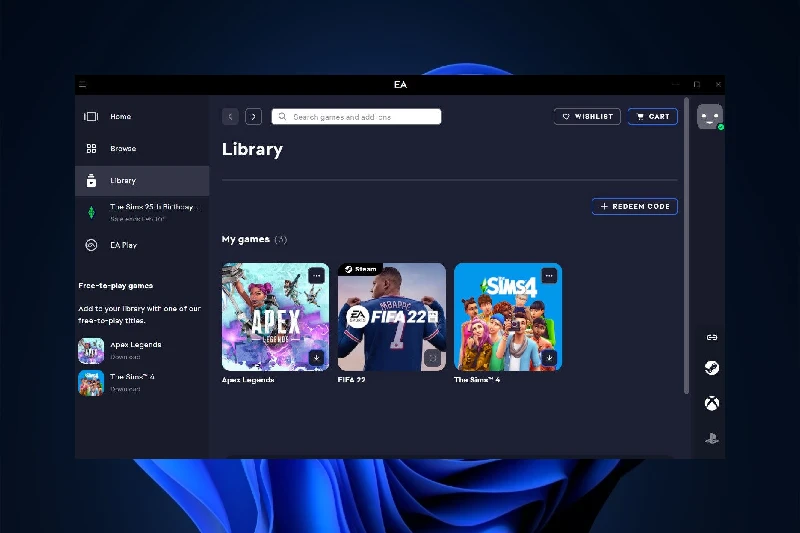800x533 pixels.
Task: Navigate forward with right arrow button
Action: (254, 117)
